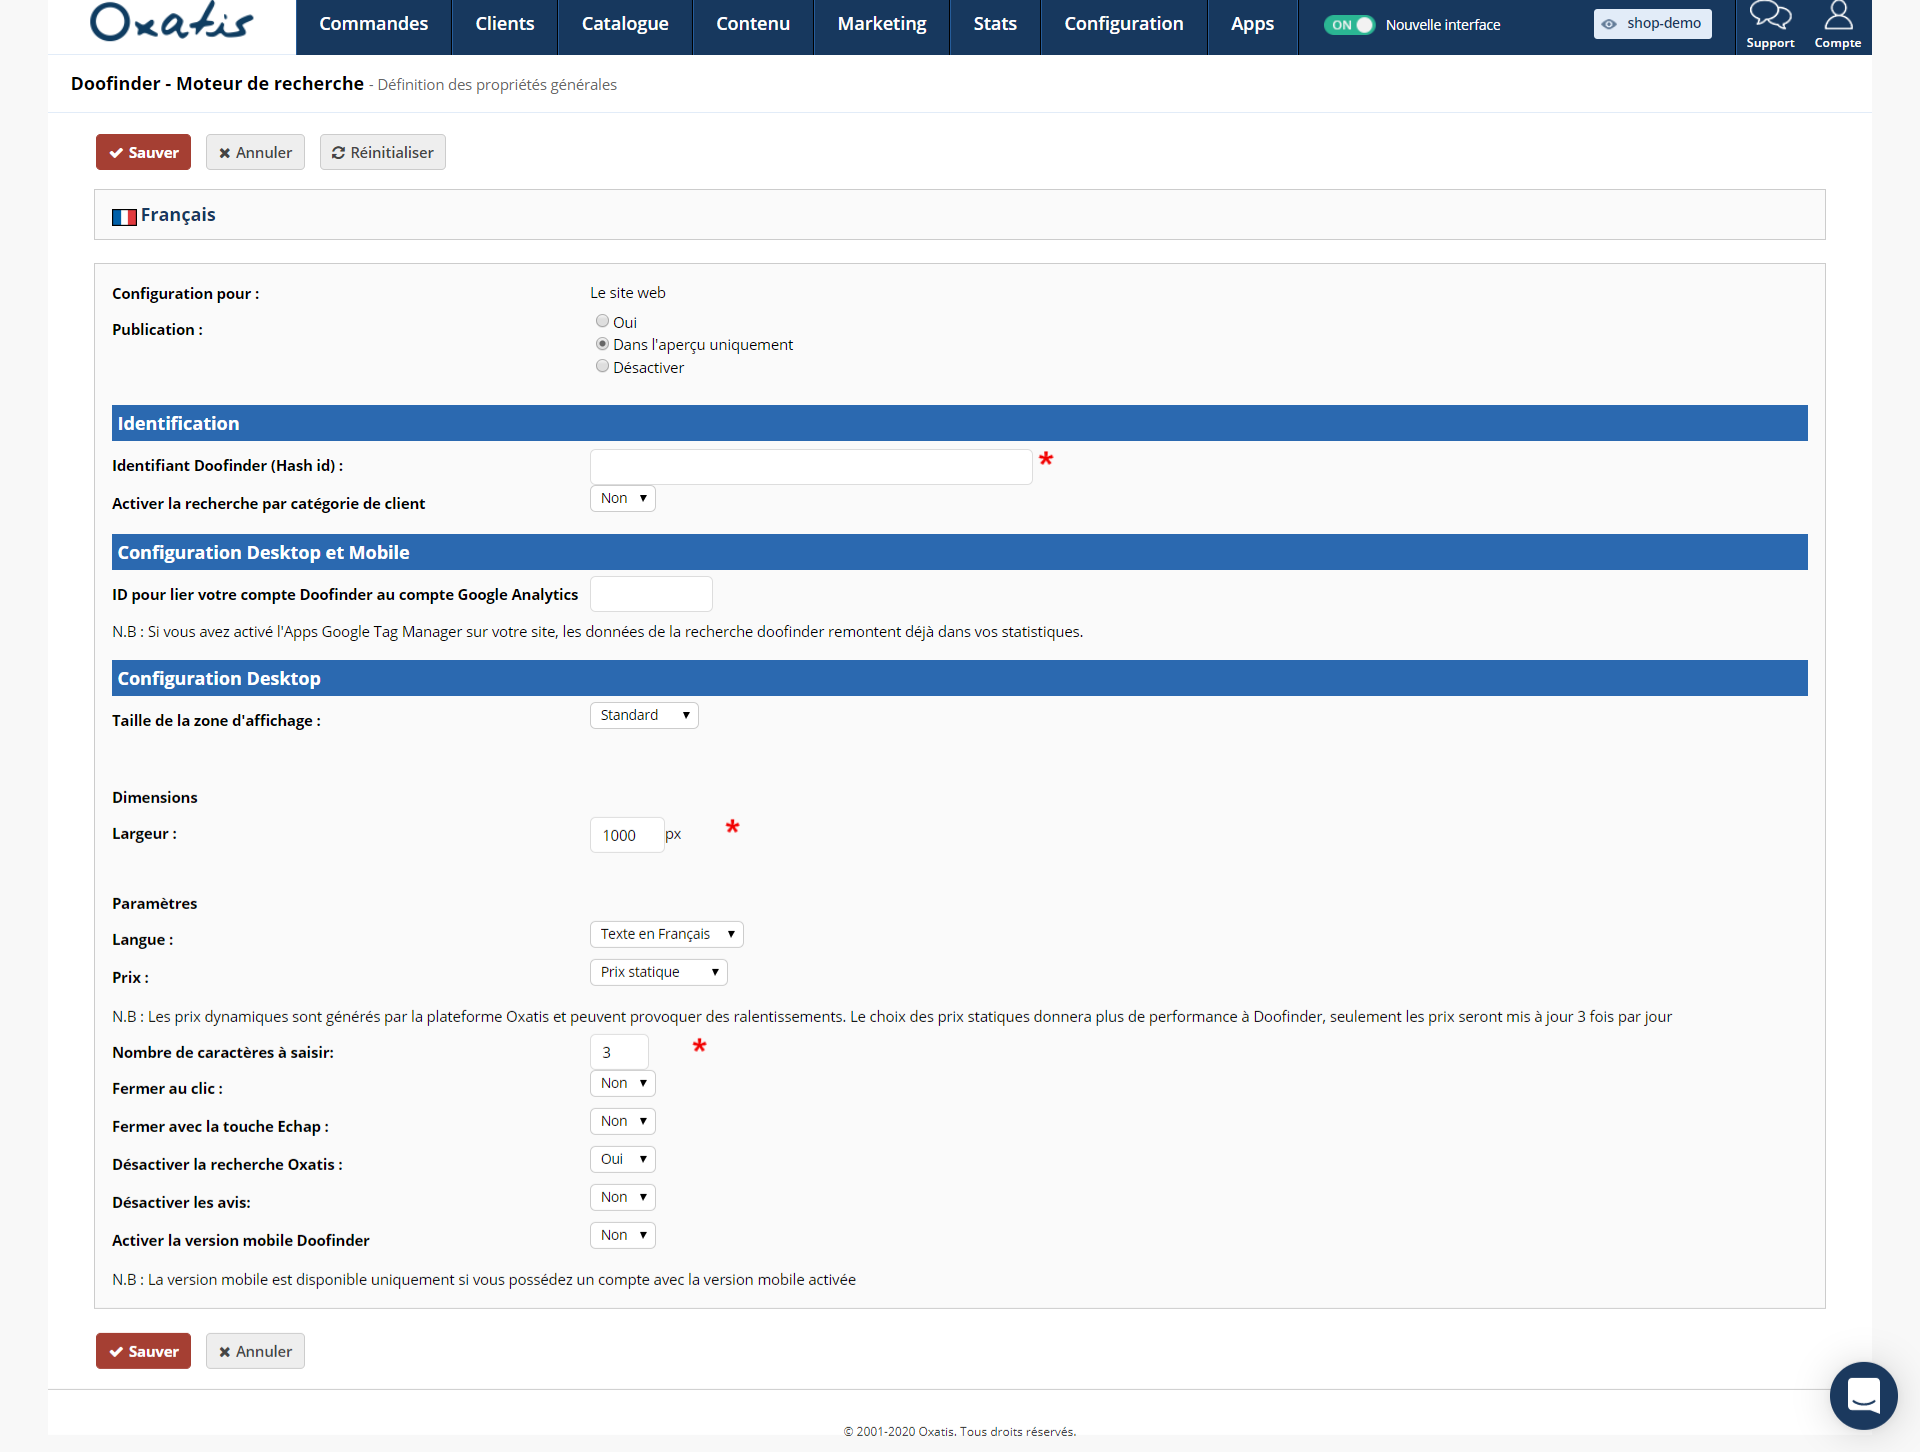Click the bottom Annuler button
The height and width of the screenshot is (1452, 1920).
pos(255,1351)
